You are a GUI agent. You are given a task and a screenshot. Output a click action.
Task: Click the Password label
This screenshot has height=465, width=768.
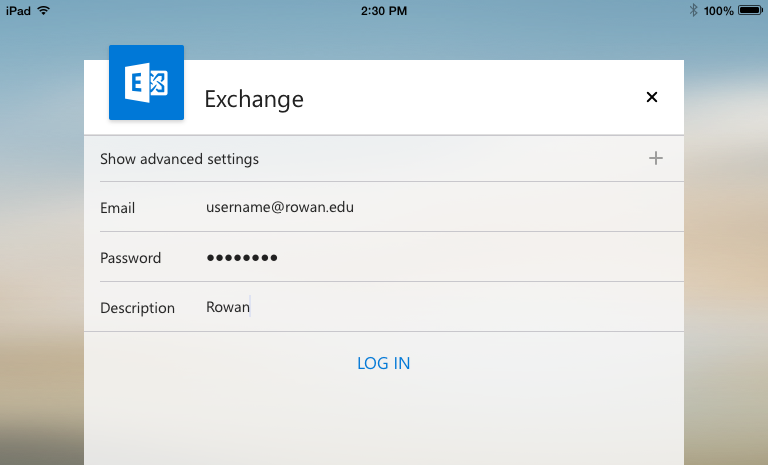130,258
